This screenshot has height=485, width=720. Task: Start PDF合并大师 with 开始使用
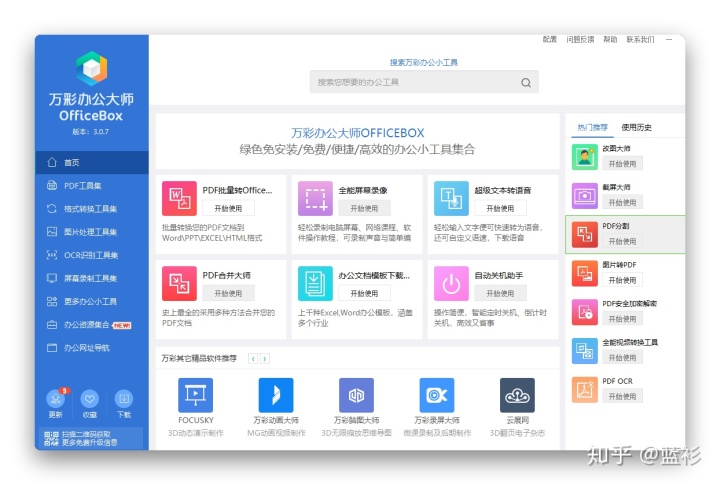(228, 293)
